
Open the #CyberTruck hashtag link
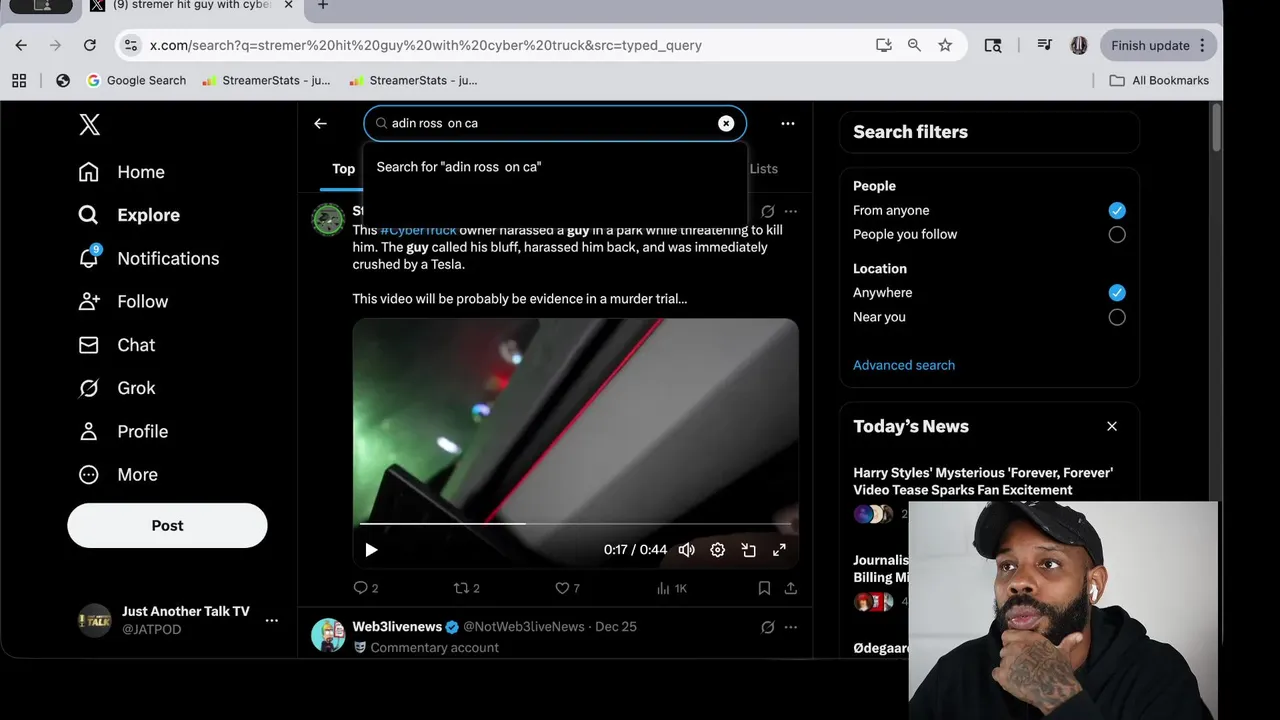(x=417, y=230)
